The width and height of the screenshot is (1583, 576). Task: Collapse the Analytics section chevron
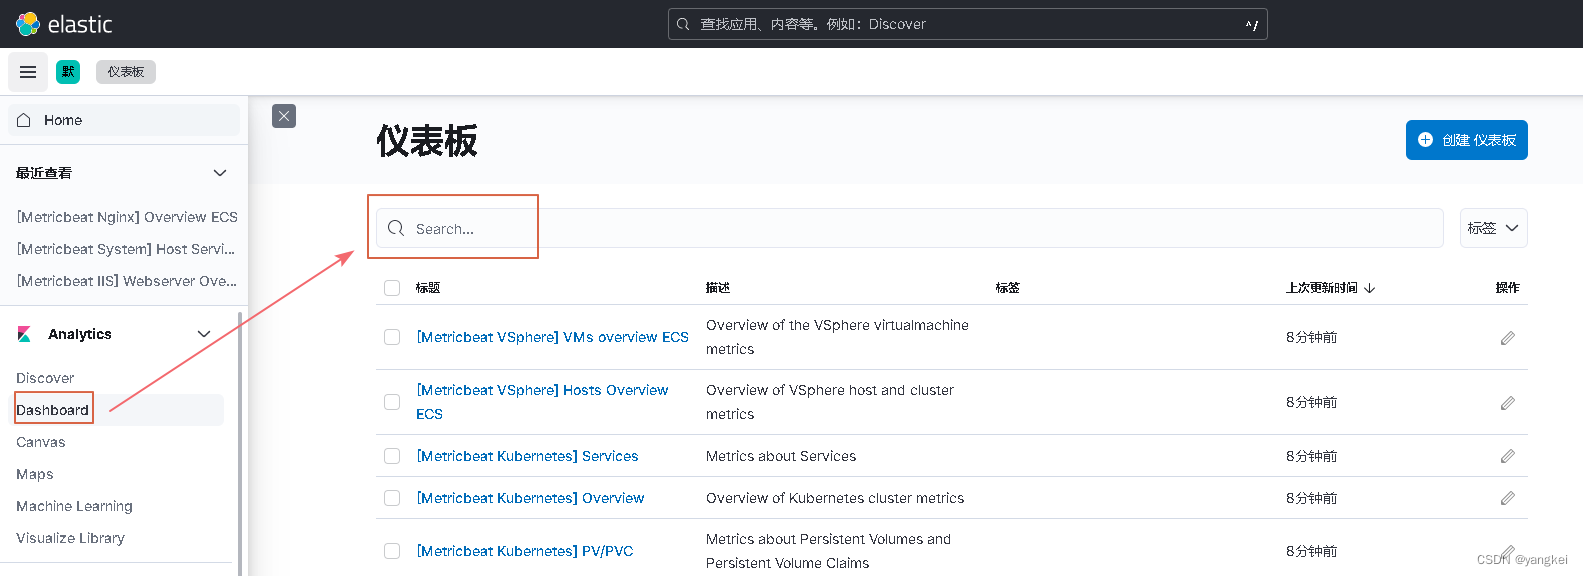(x=204, y=334)
